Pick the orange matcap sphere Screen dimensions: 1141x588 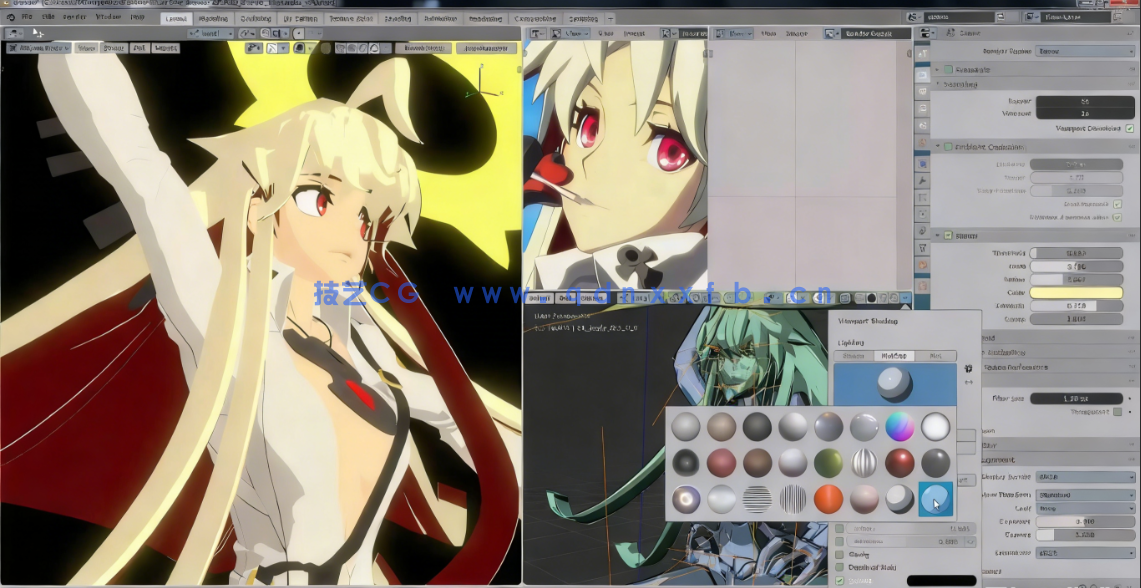(829, 498)
